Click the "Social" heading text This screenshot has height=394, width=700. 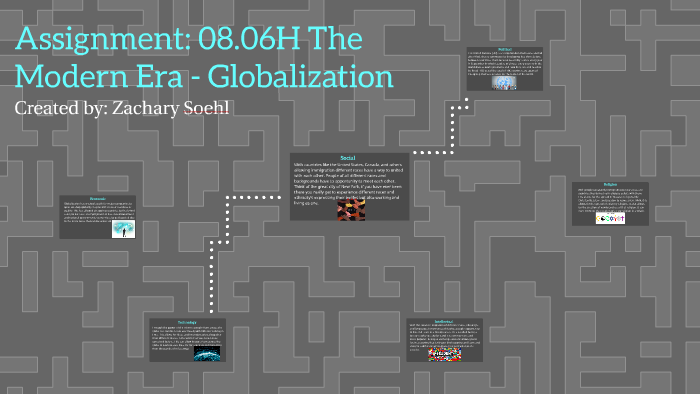click(x=348, y=158)
